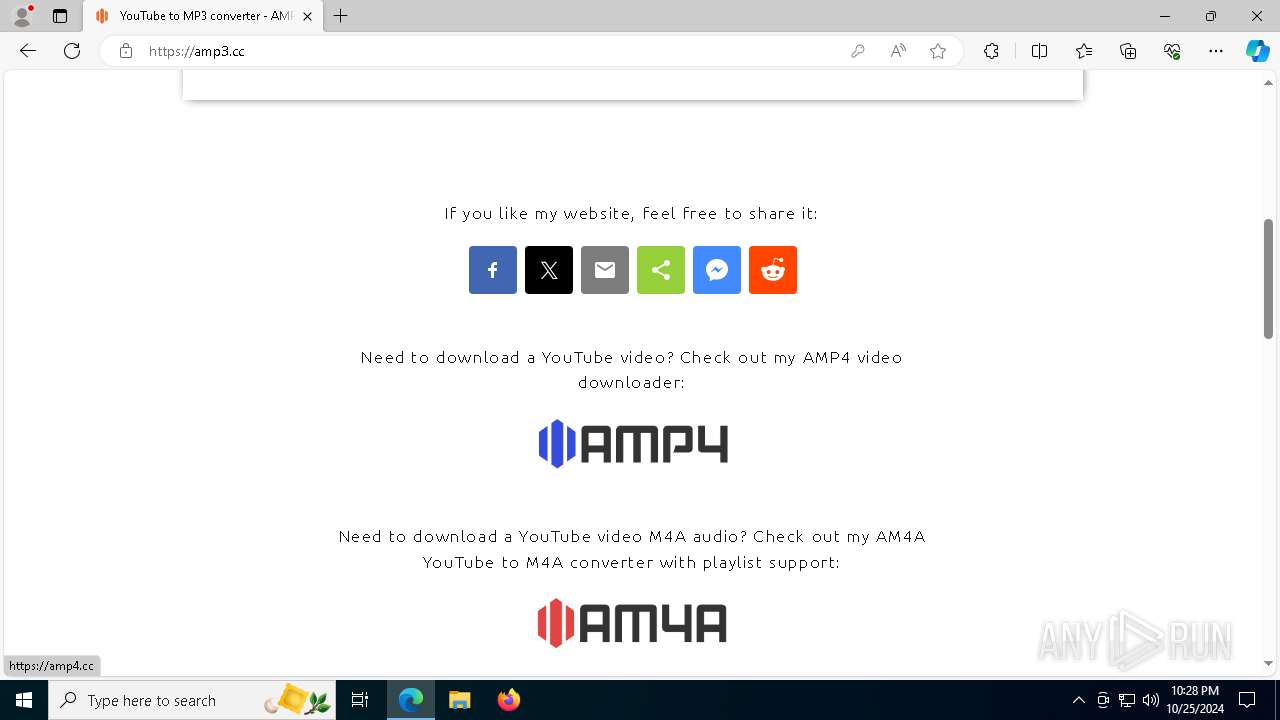Image resolution: width=1280 pixels, height=720 pixels.
Task: Open the Windows Start menu
Action: click(24, 700)
